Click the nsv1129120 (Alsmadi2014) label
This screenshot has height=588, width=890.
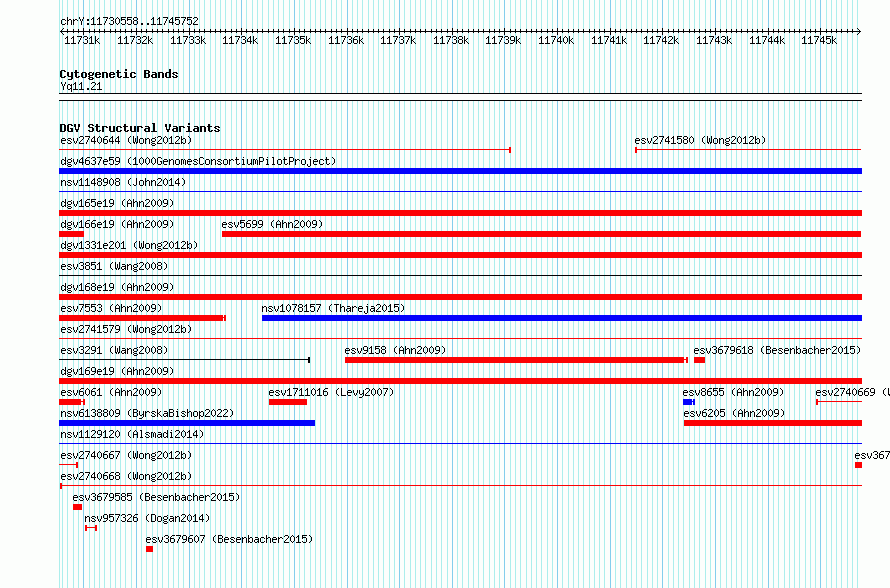[132, 434]
